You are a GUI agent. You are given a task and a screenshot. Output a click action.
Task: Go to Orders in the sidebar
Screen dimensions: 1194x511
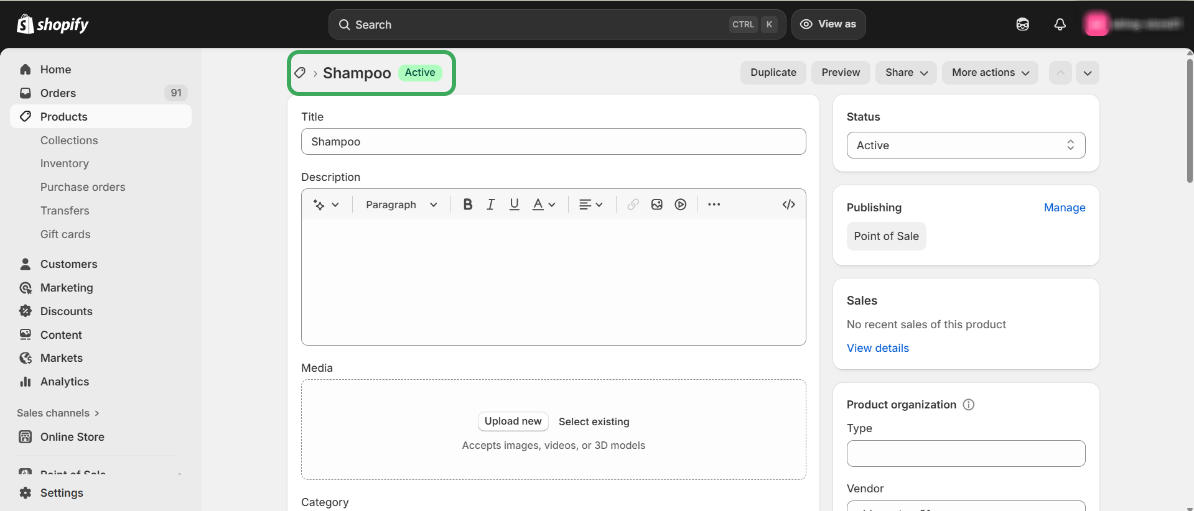tap(58, 93)
